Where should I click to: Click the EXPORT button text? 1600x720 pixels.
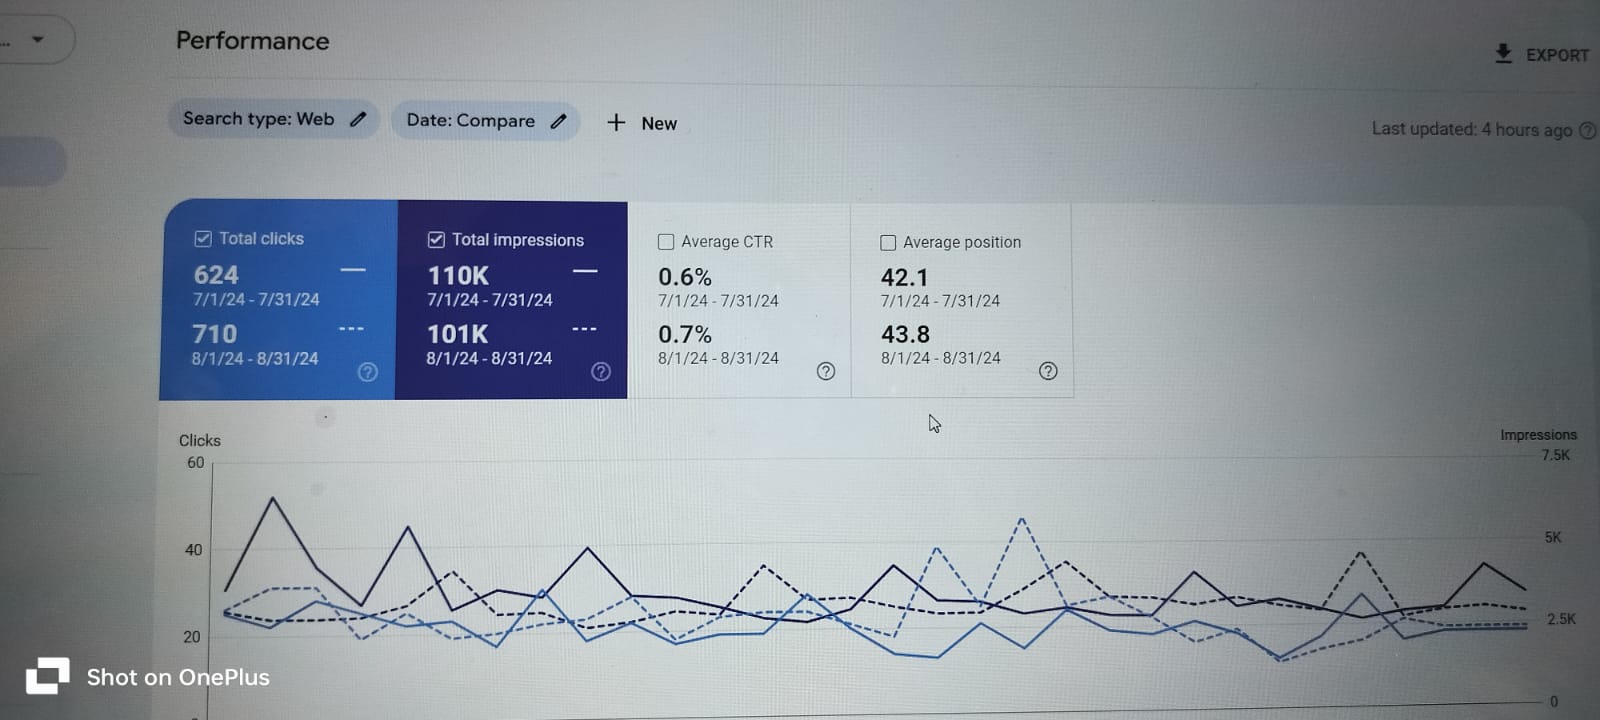point(1557,56)
